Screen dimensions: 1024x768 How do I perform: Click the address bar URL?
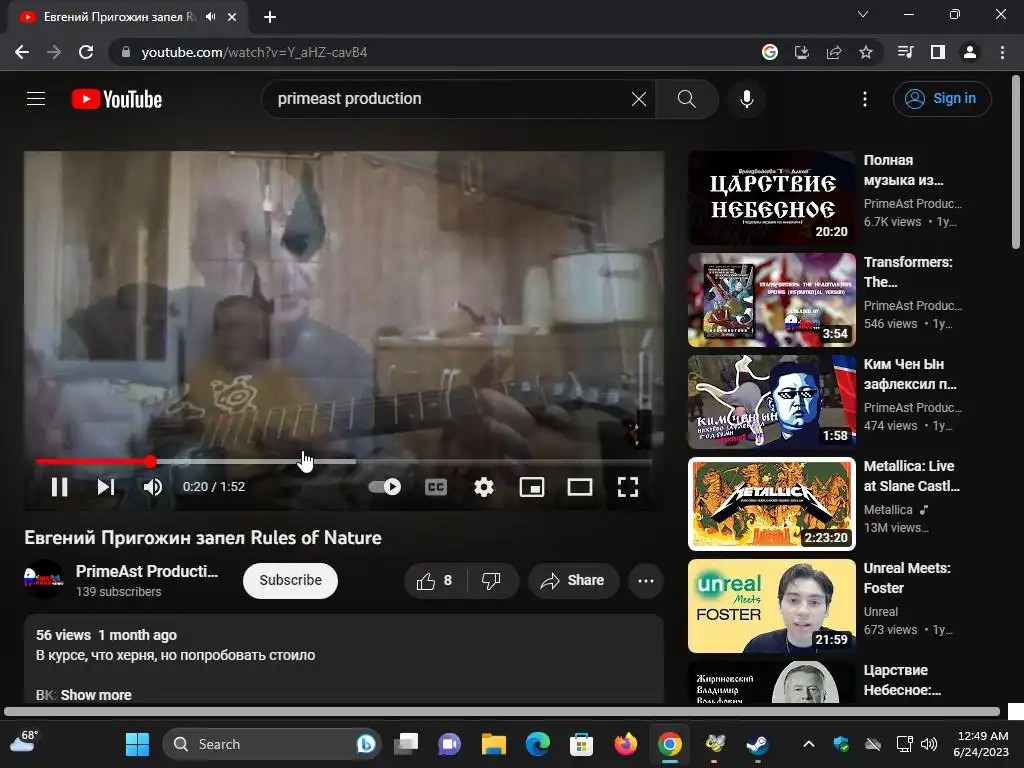254,52
